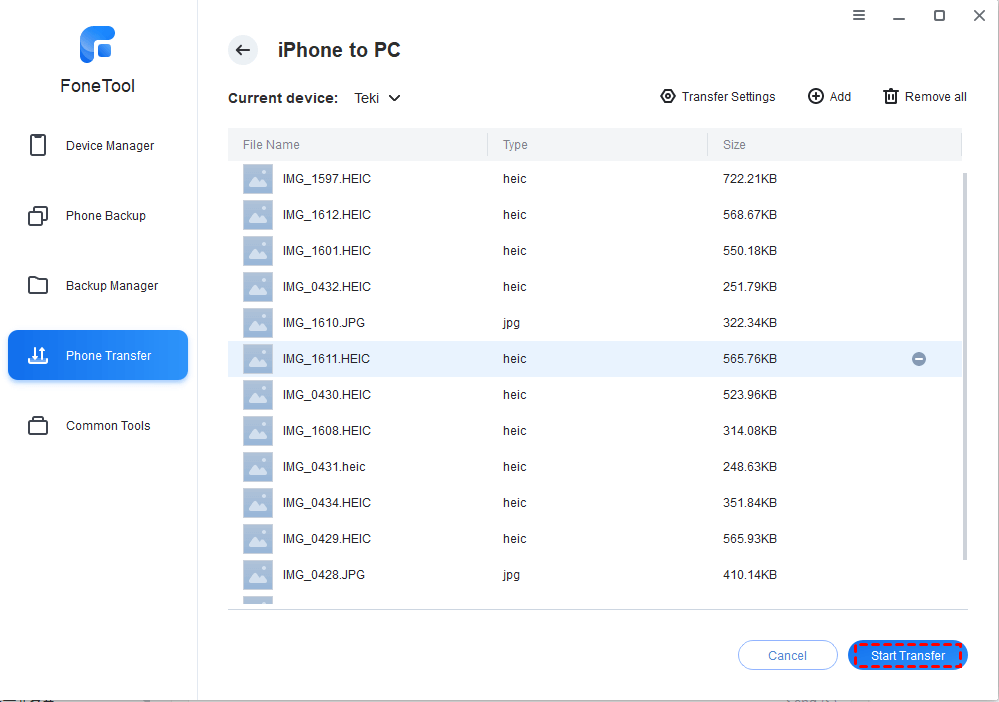
Task: Open the hamburger menu icon
Action: (859, 15)
